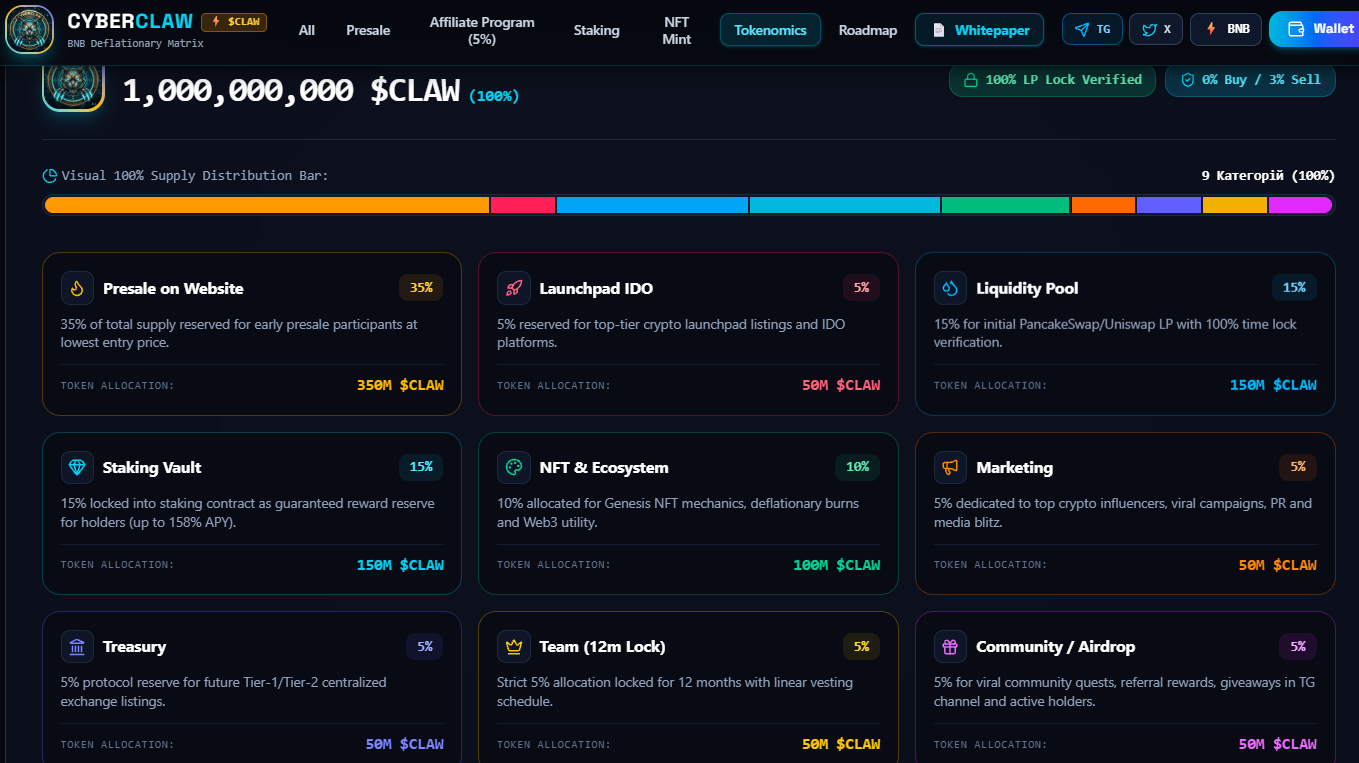Click the red Launchpad segment of distribution bar
1359x763 pixels.
pos(523,205)
